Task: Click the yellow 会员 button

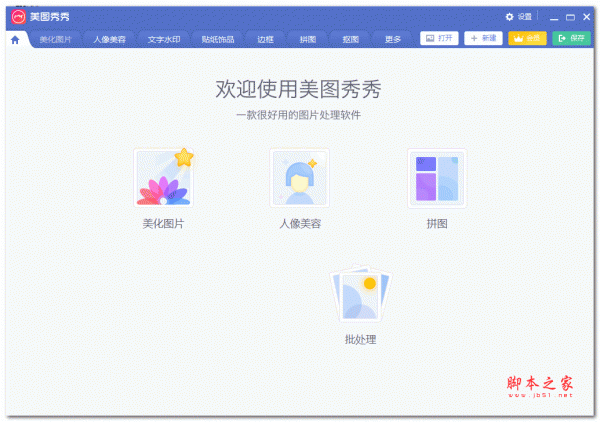Action: (527, 38)
